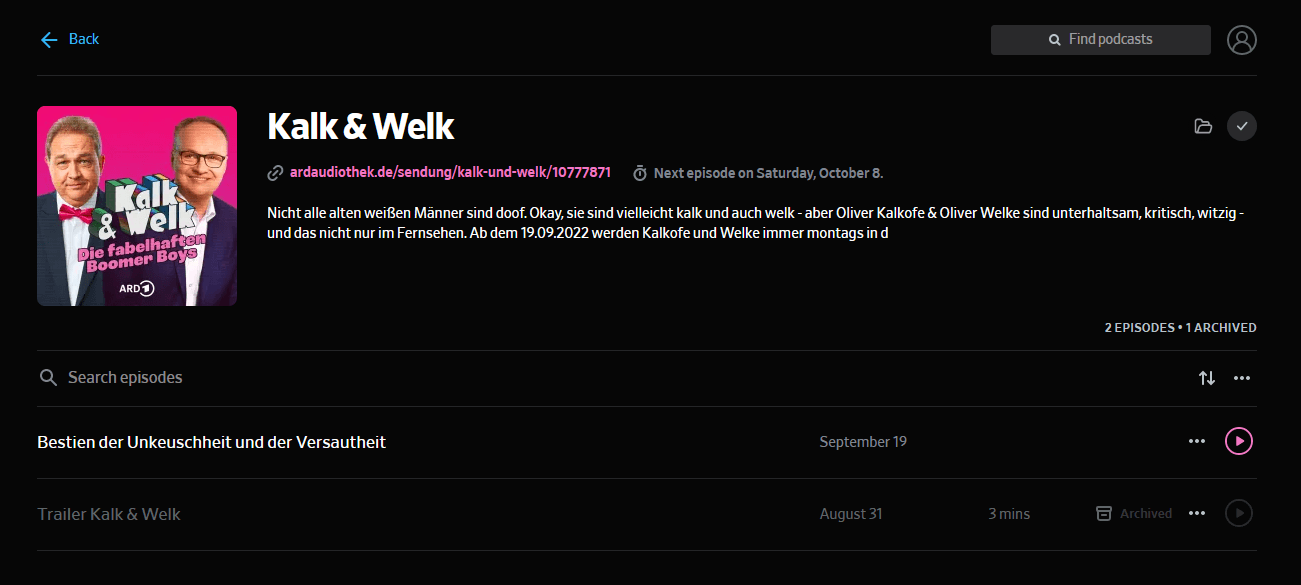
Task: Click the Kalk & Welk cover artwork
Action: 137,206
